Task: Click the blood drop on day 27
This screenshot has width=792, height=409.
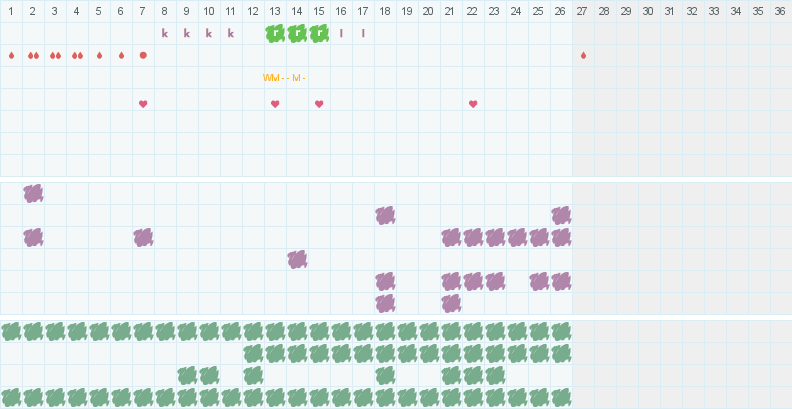Action: pos(583,55)
